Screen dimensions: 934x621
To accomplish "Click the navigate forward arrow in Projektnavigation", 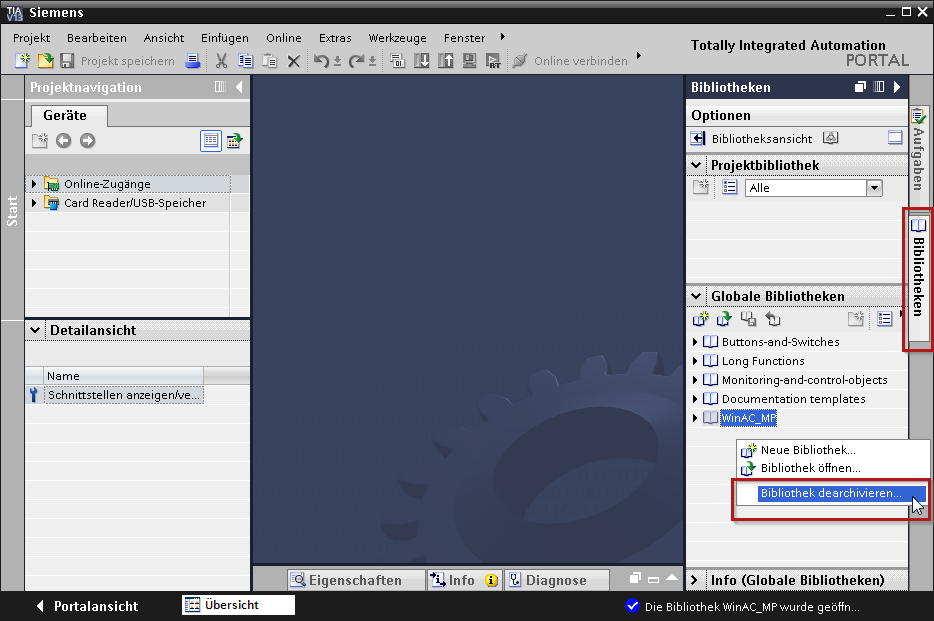I will click(x=88, y=141).
